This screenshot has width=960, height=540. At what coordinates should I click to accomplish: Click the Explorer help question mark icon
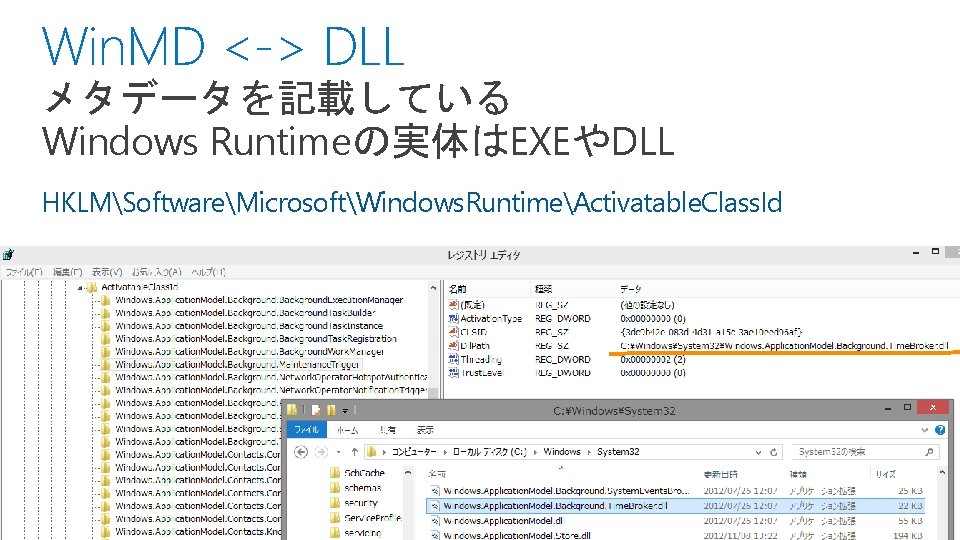point(940,430)
